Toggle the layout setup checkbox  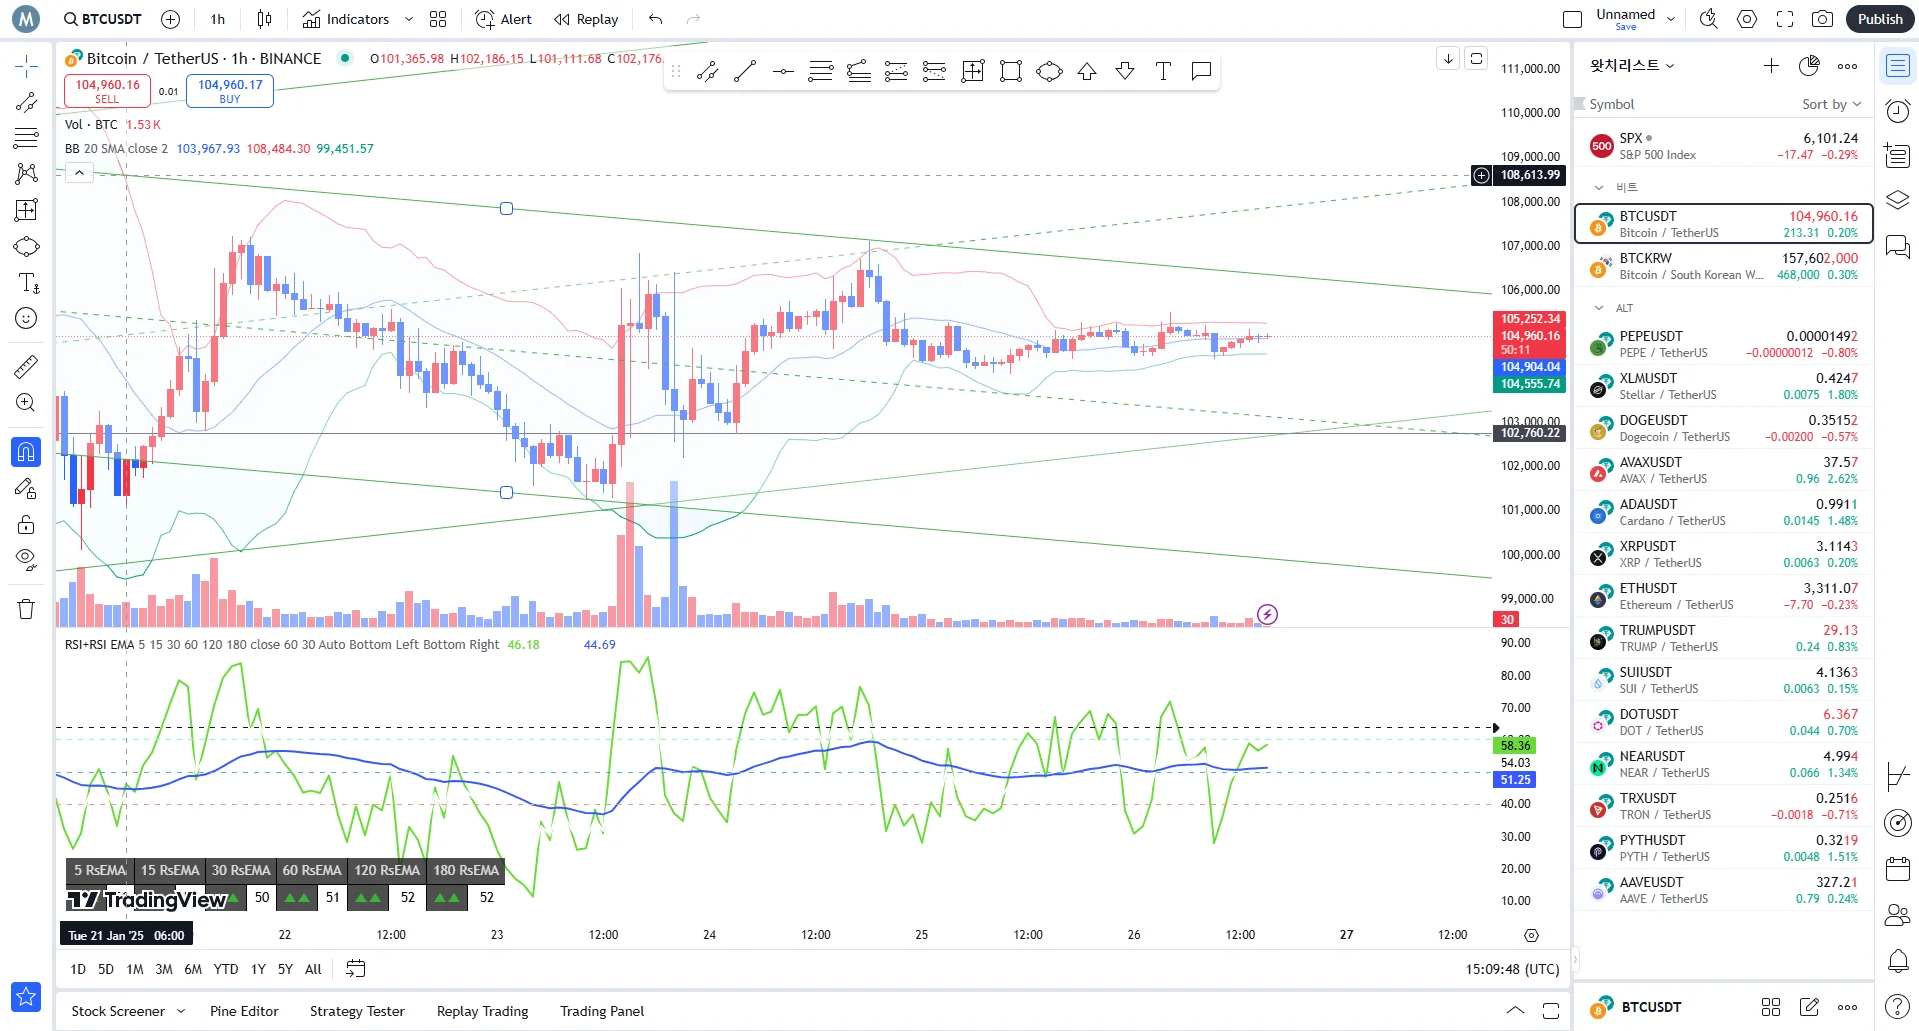(x=1572, y=19)
